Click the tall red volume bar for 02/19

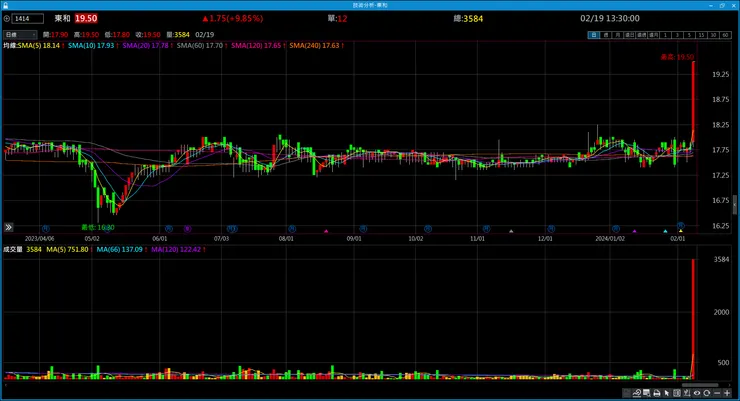[x=693, y=319]
